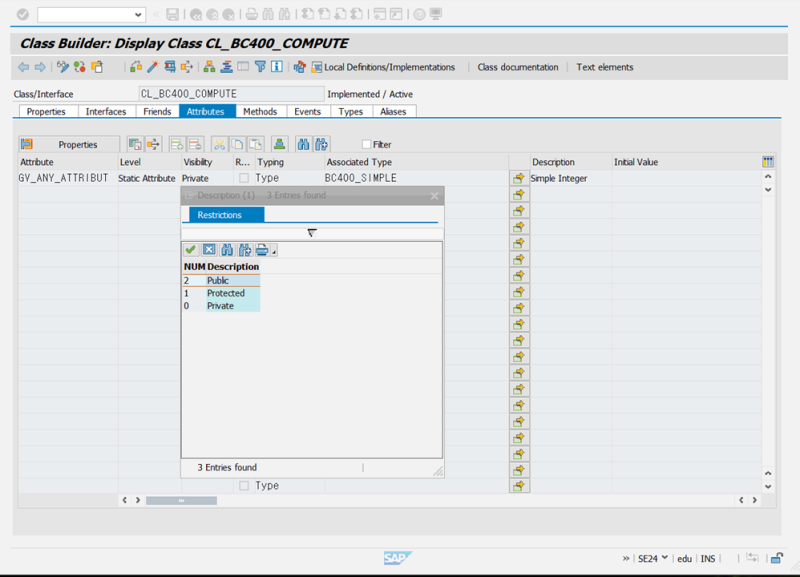
Task: Toggle the Read-Only checkbox for GV_ANY_ATTRIBUT
Action: pyautogui.click(x=244, y=178)
